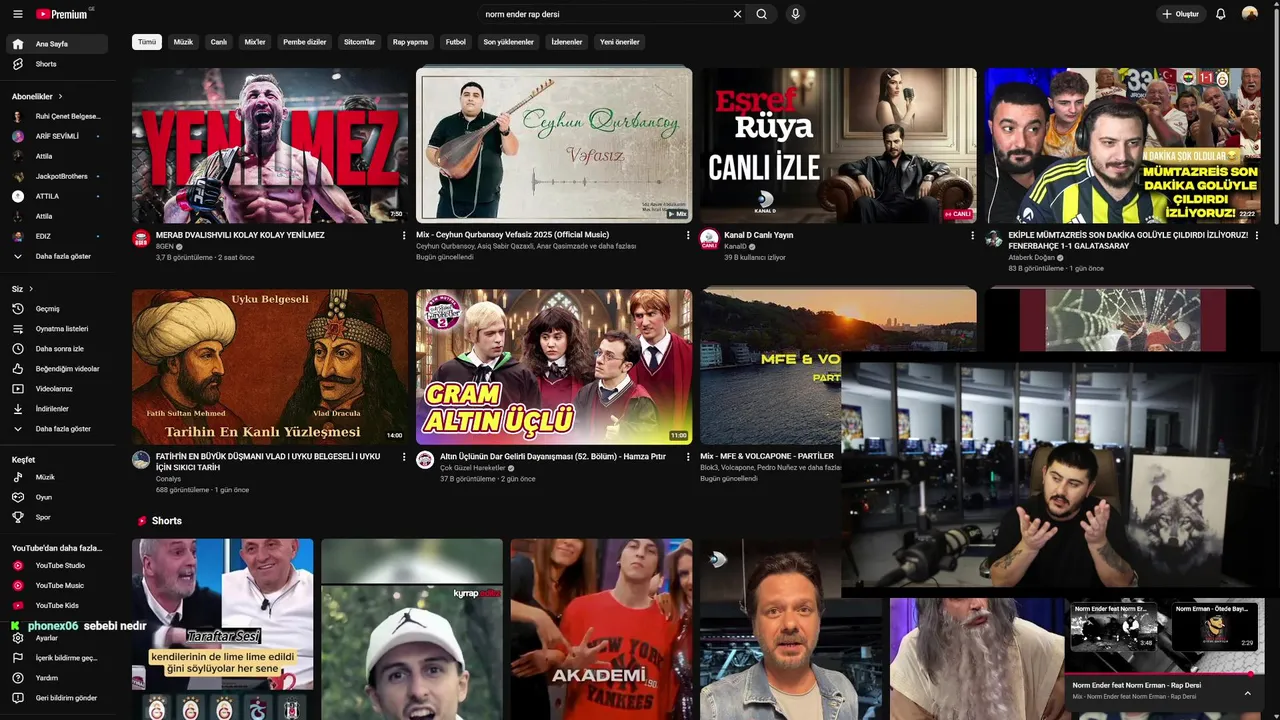Select the Yeni öneriler filter chip
This screenshot has height=720, width=1280.
620,42
